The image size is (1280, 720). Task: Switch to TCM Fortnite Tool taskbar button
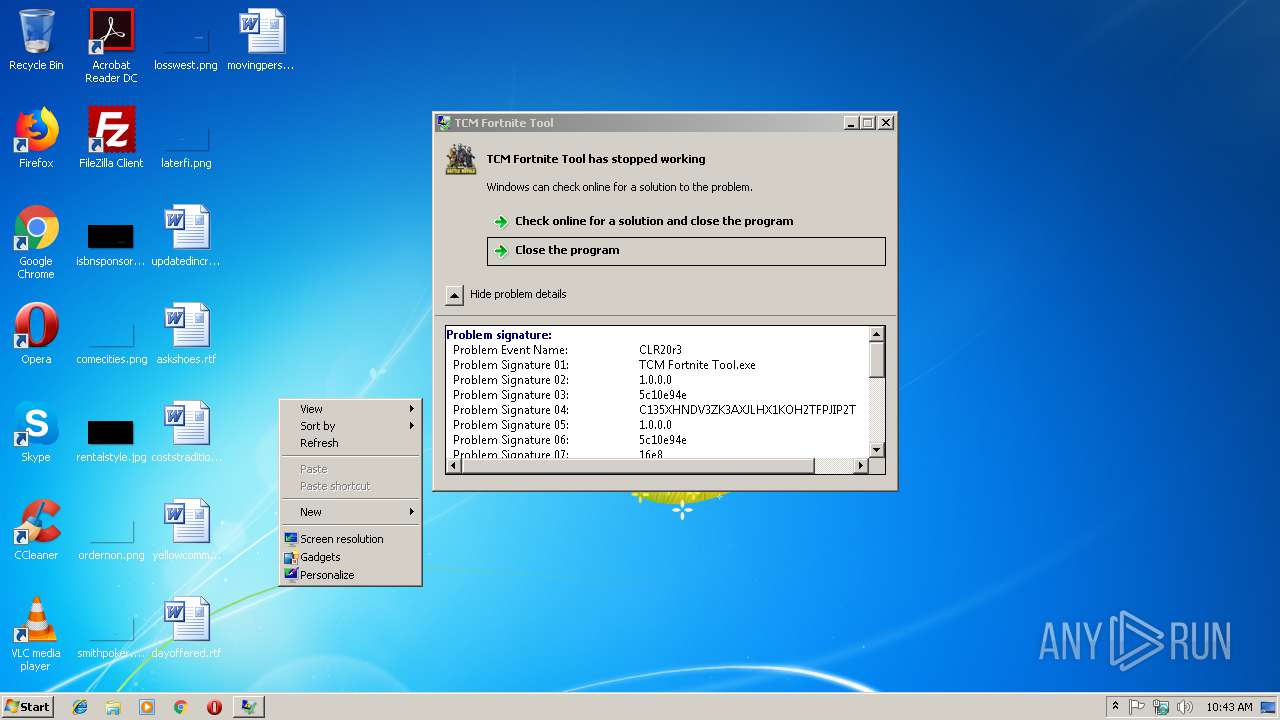[248, 707]
